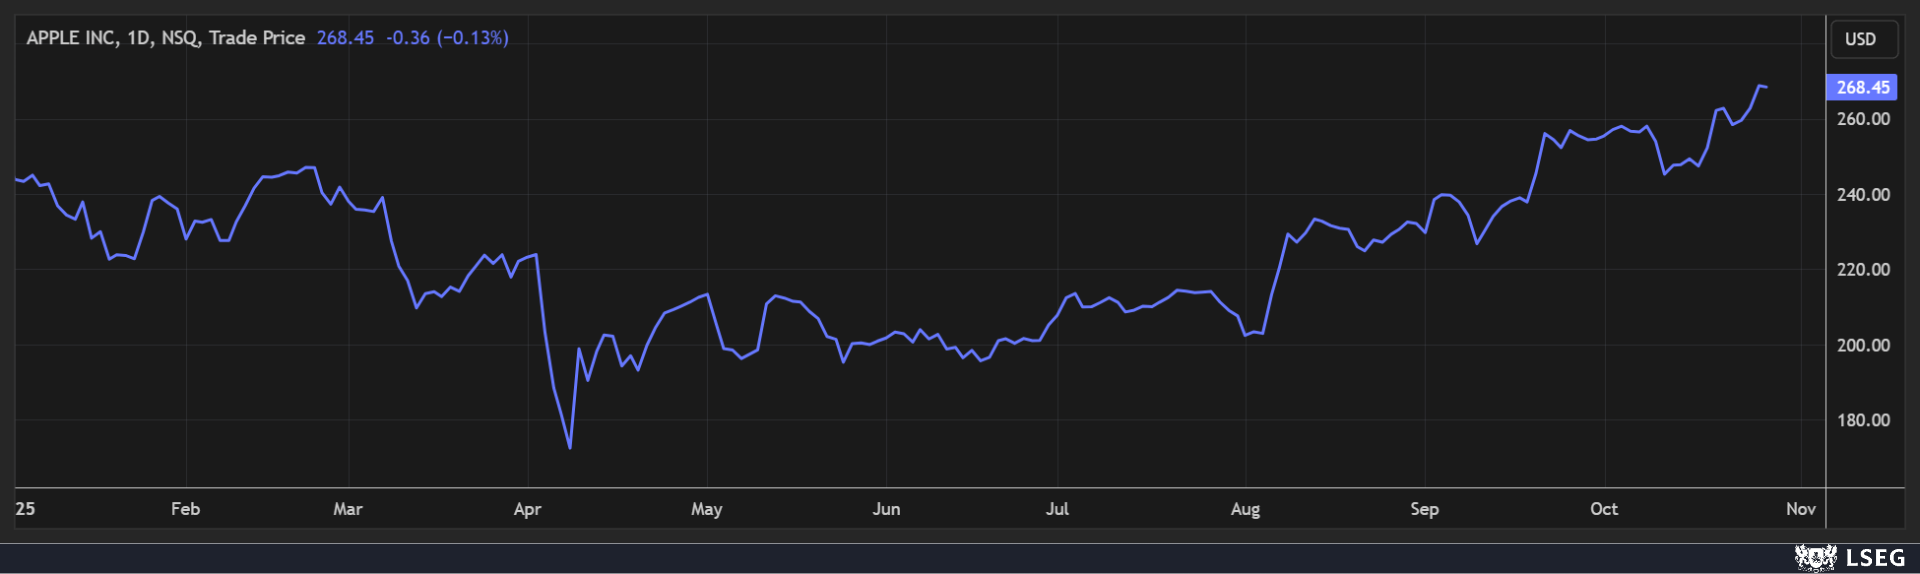1920x574 pixels.
Task: Select Oct on the time axis
Action: pos(1604,509)
